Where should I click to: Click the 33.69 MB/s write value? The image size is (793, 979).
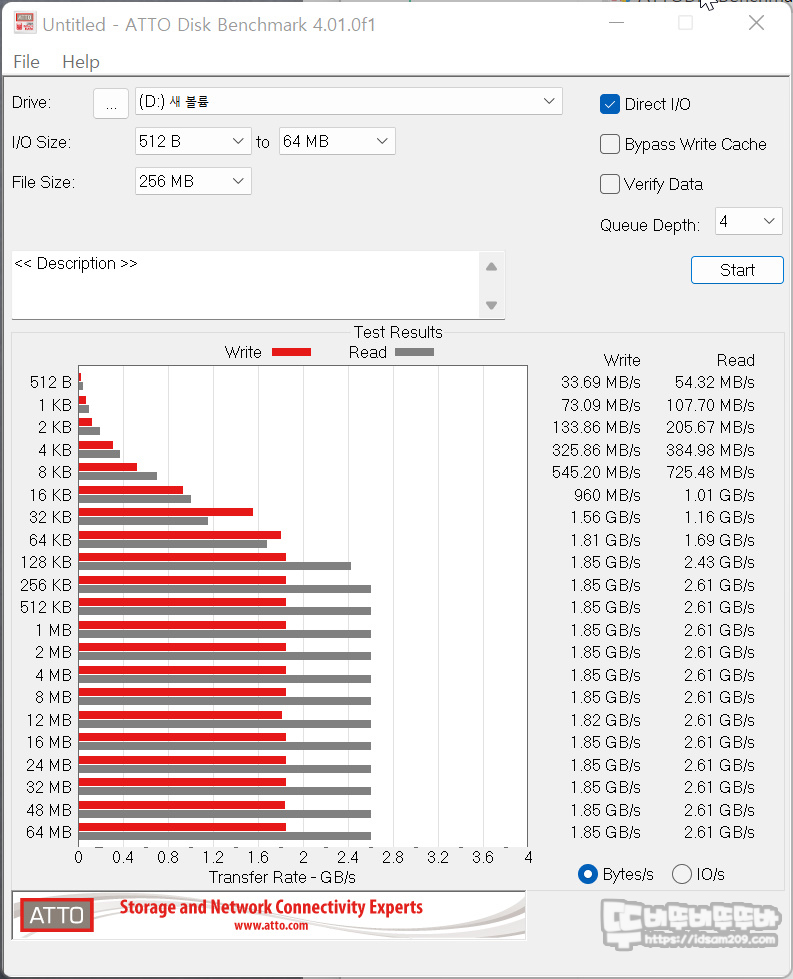tap(600, 382)
